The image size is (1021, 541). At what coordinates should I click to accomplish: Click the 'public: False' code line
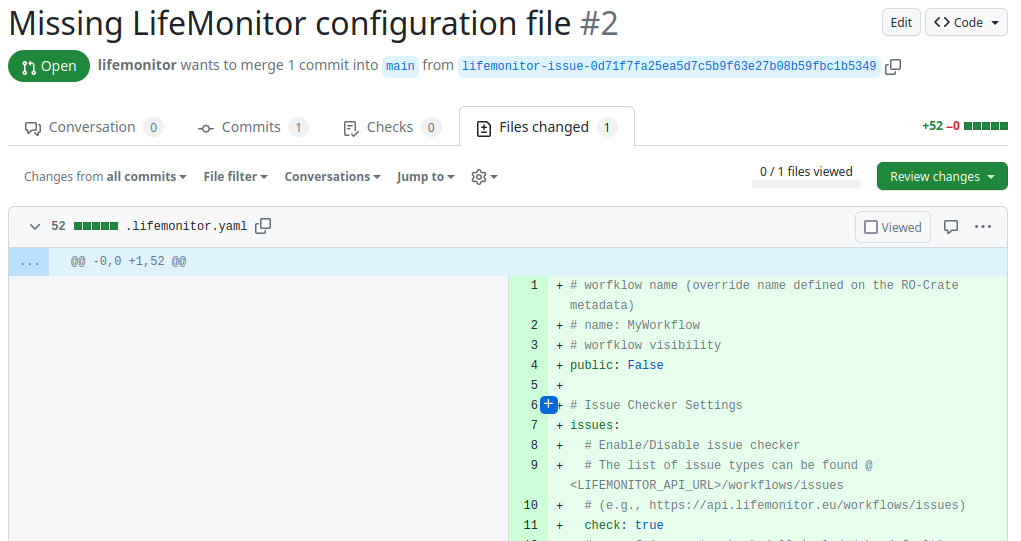coord(617,365)
